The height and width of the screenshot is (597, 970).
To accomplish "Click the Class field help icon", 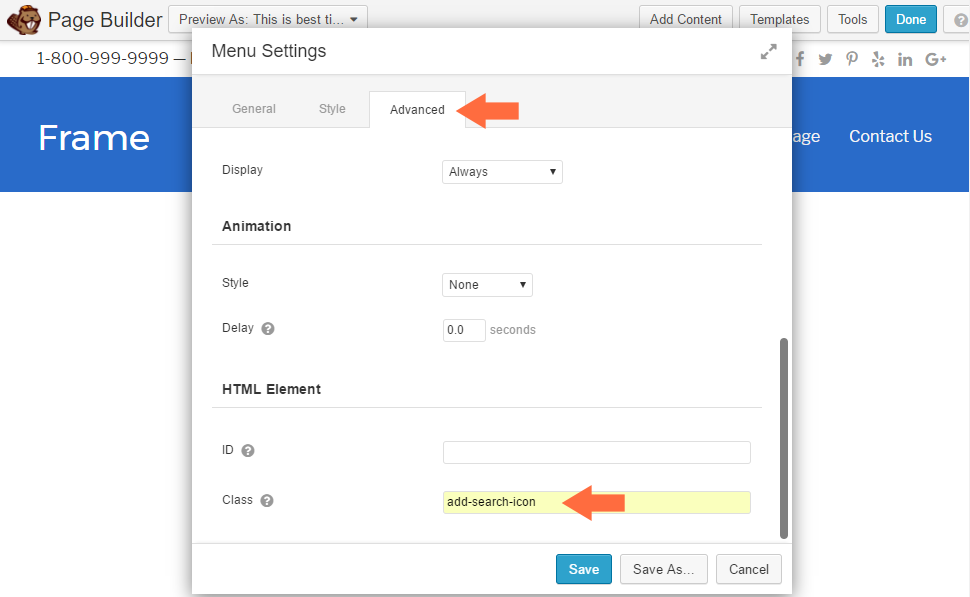I will pos(267,501).
